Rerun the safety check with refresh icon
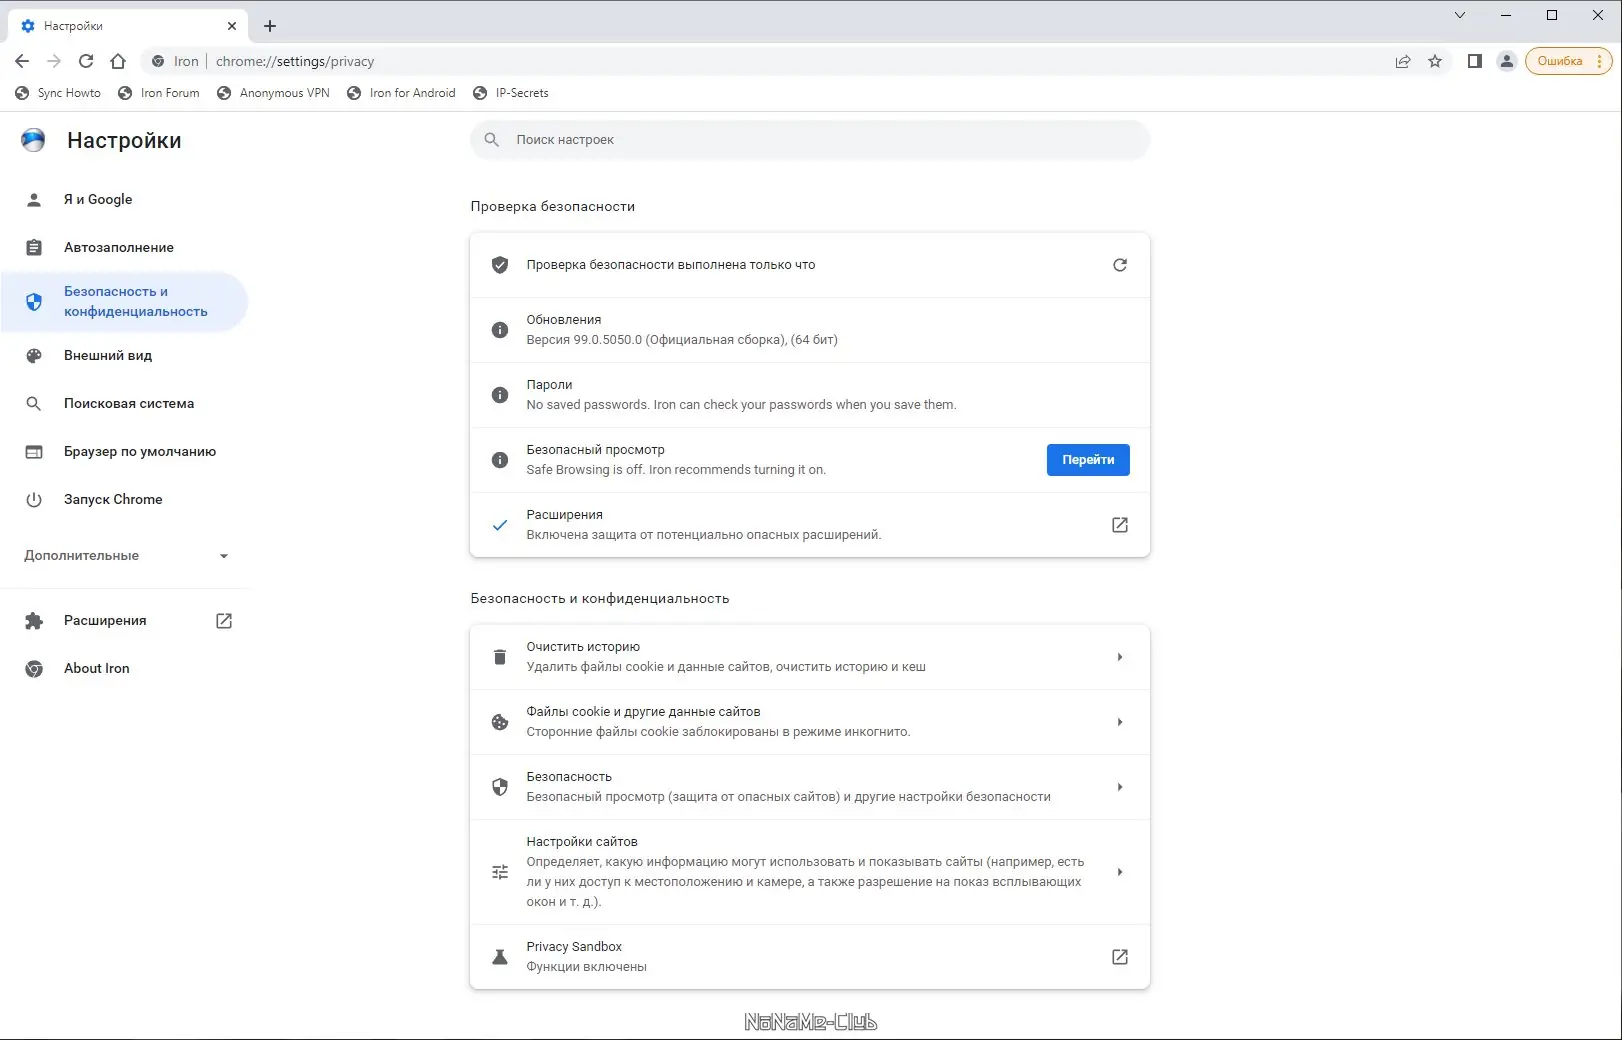The width and height of the screenshot is (1622, 1040). 1119,265
